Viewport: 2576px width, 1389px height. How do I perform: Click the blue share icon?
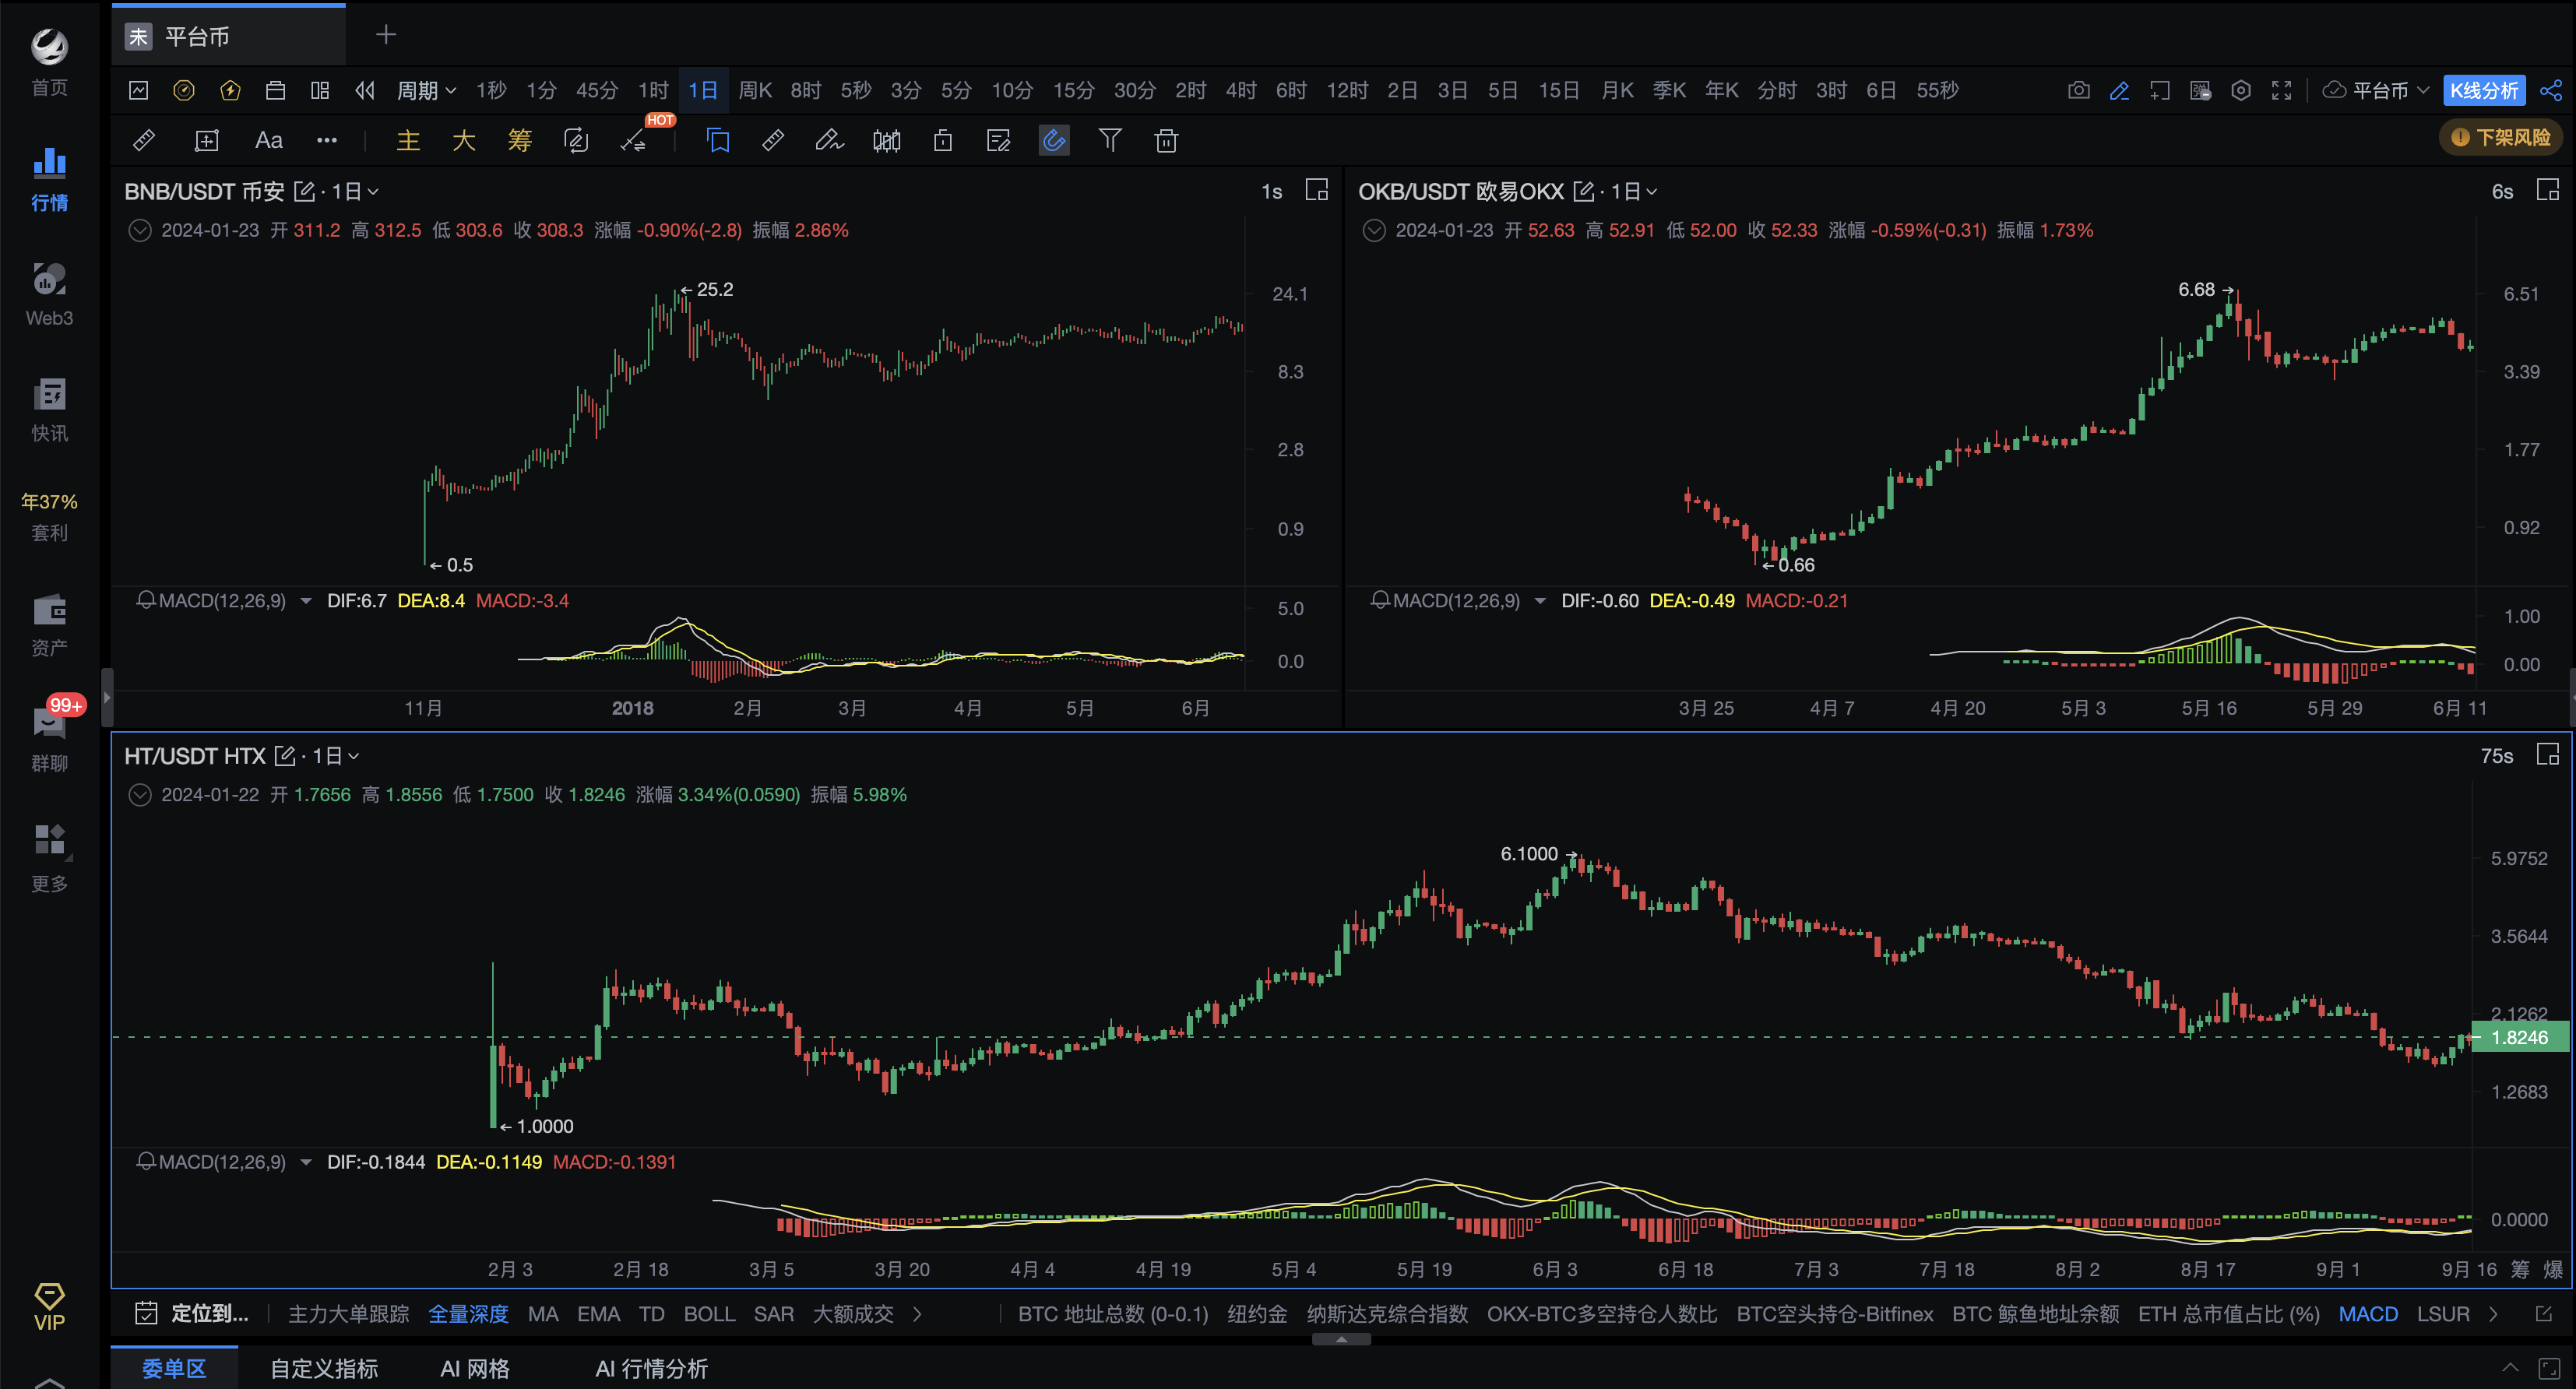[2551, 90]
